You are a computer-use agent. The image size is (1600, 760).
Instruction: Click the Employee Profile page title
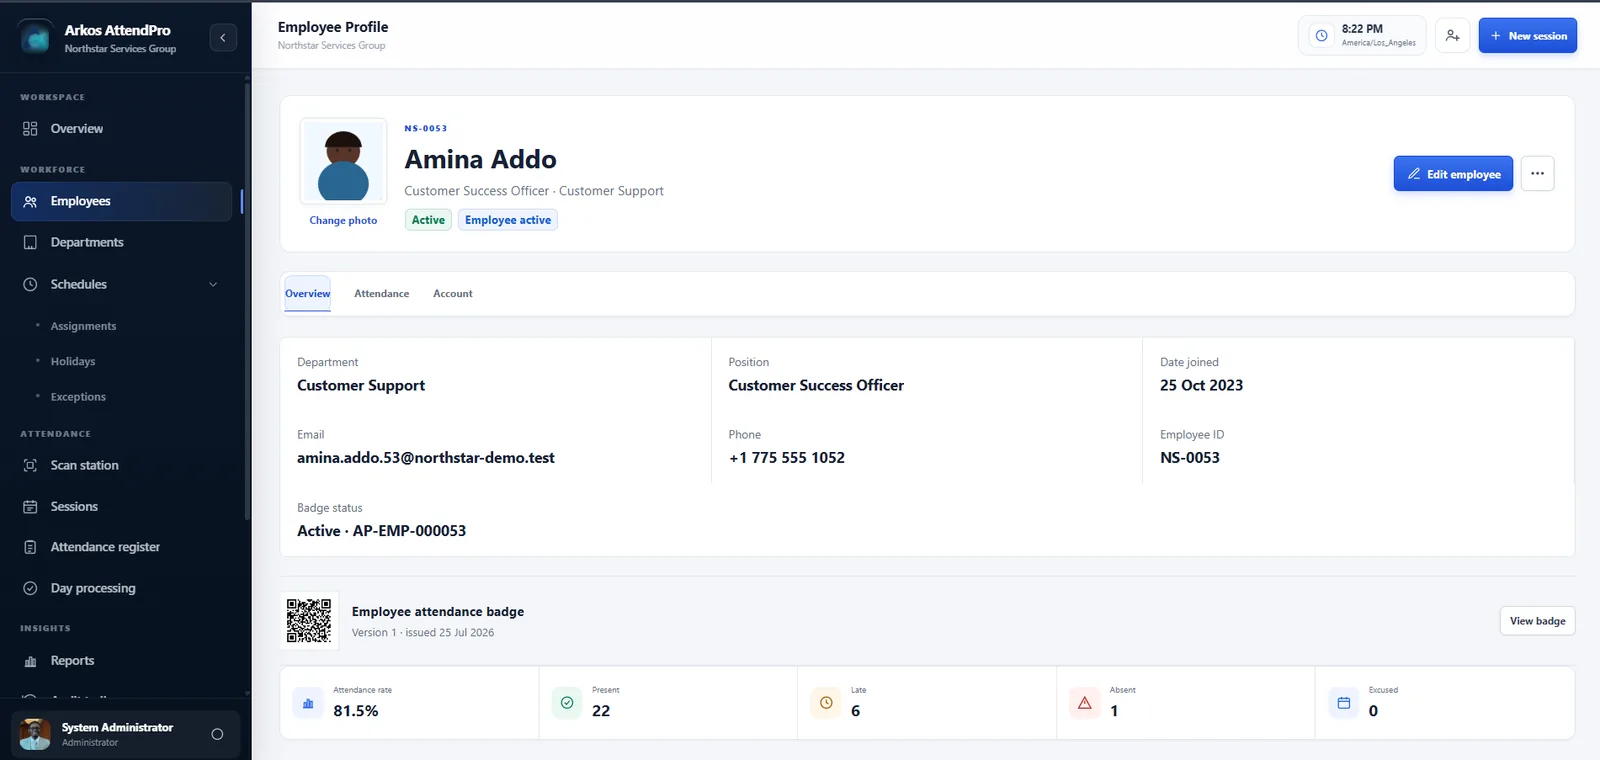tap(333, 27)
